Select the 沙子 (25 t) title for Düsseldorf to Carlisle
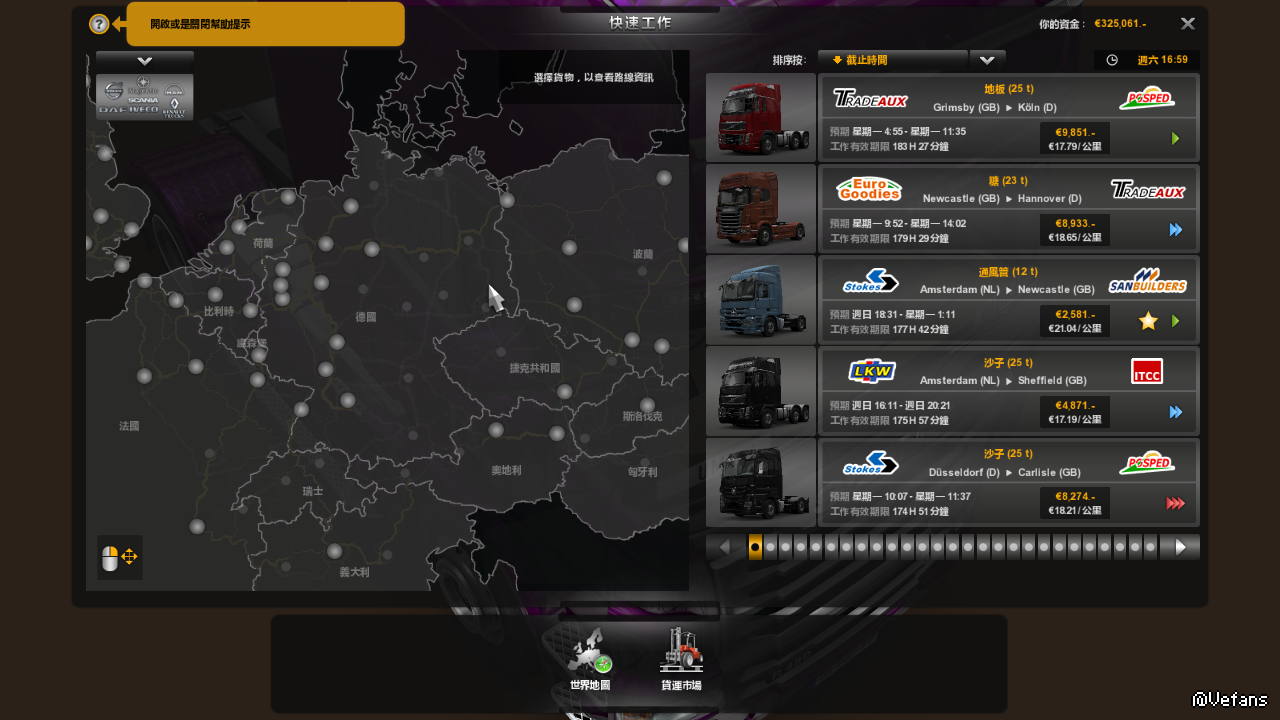 pyautogui.click(x=1008, y=453)
